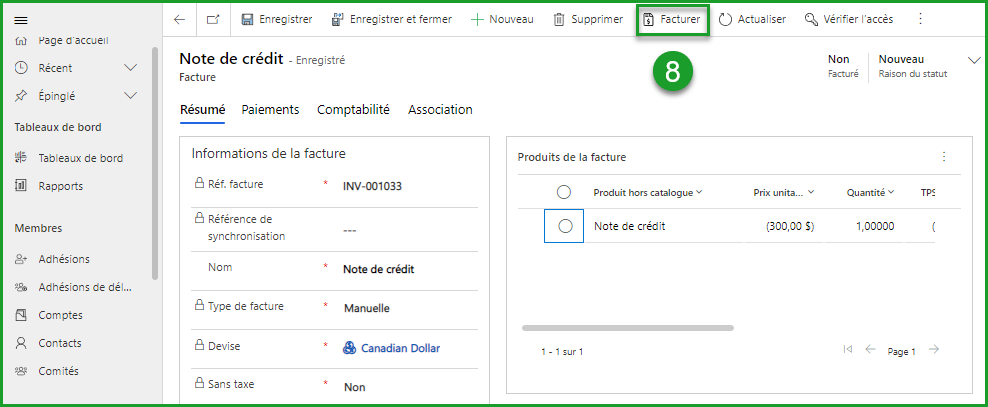Click the Nom field Note de crédit

coord(379,270)
